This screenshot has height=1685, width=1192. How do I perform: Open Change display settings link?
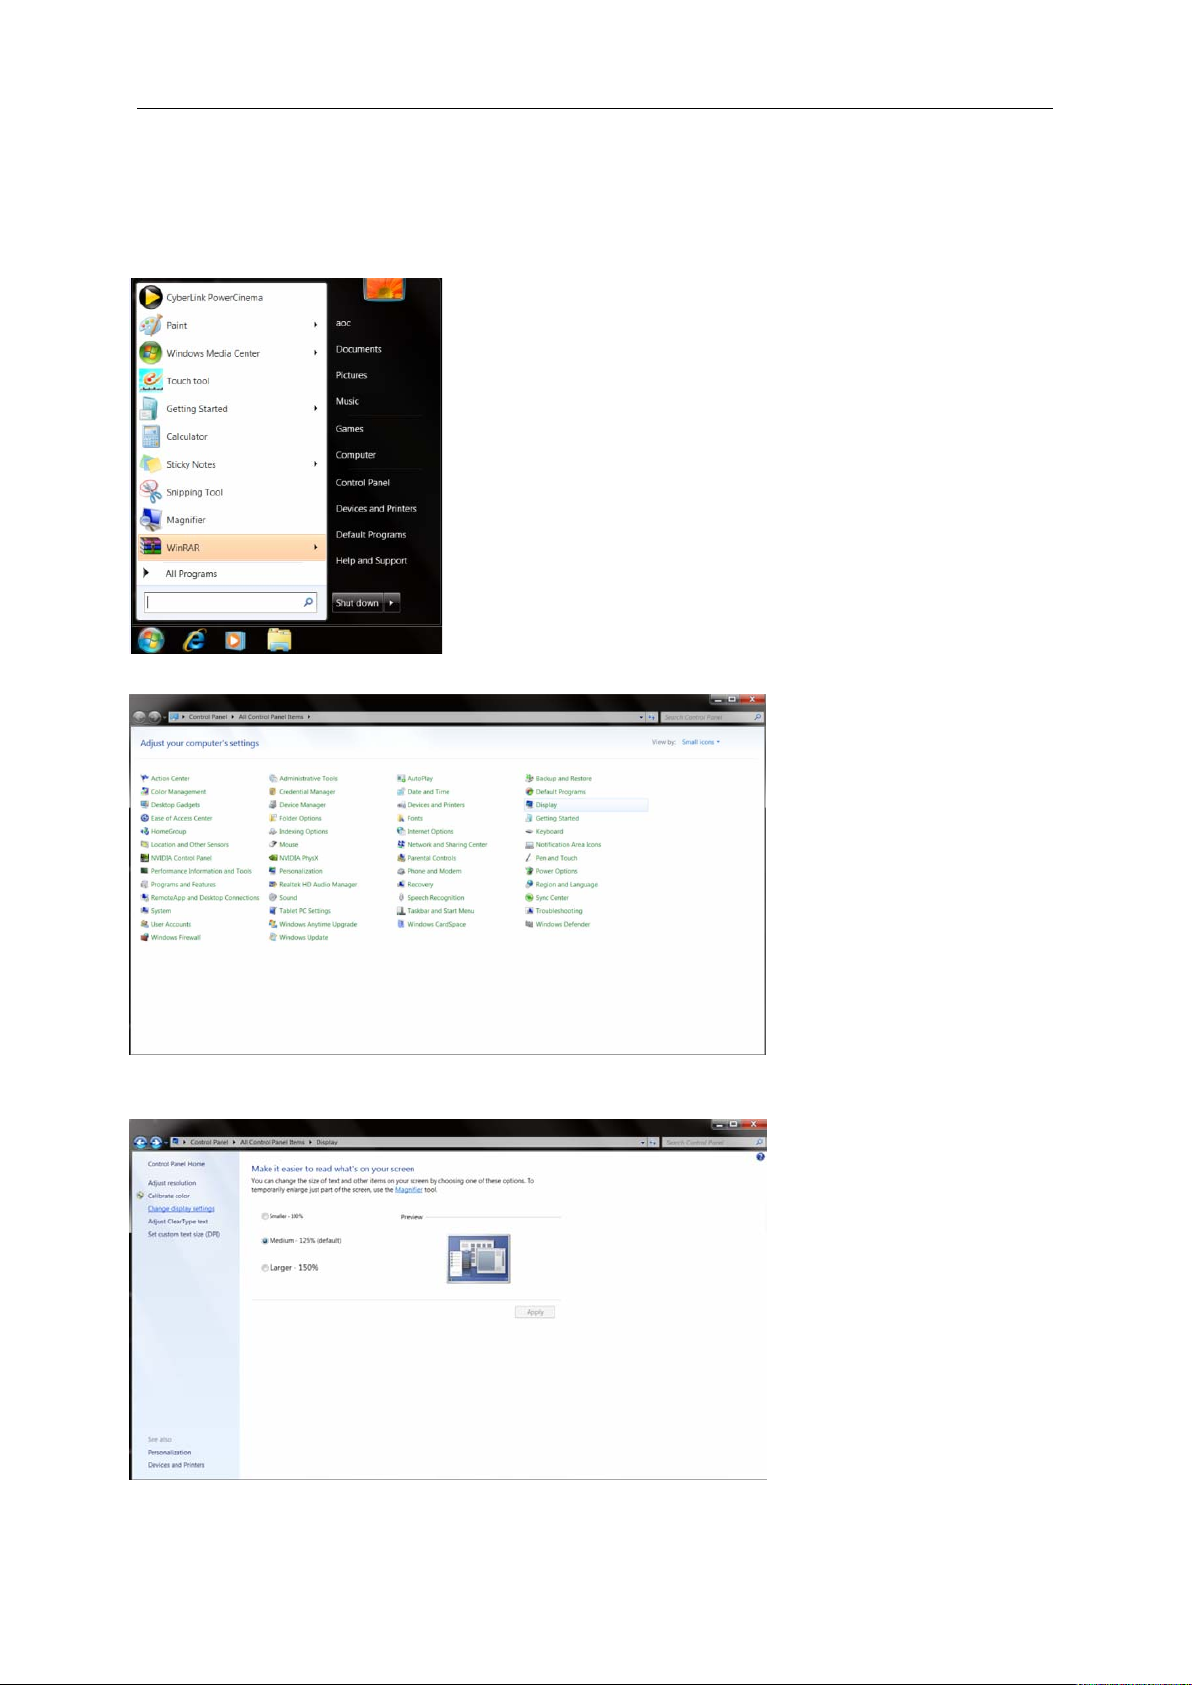(x=181, y=1209)
